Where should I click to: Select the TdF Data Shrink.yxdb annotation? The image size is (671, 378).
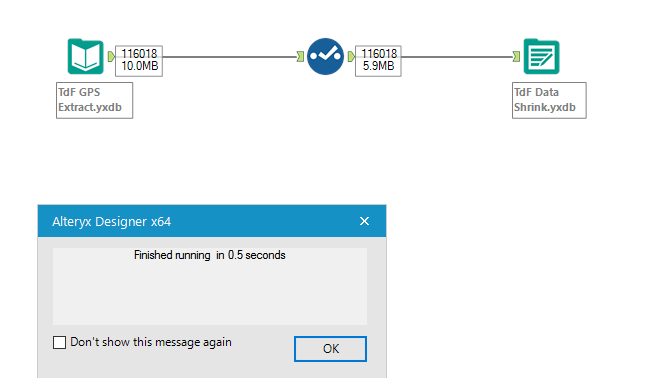point(549,100)
